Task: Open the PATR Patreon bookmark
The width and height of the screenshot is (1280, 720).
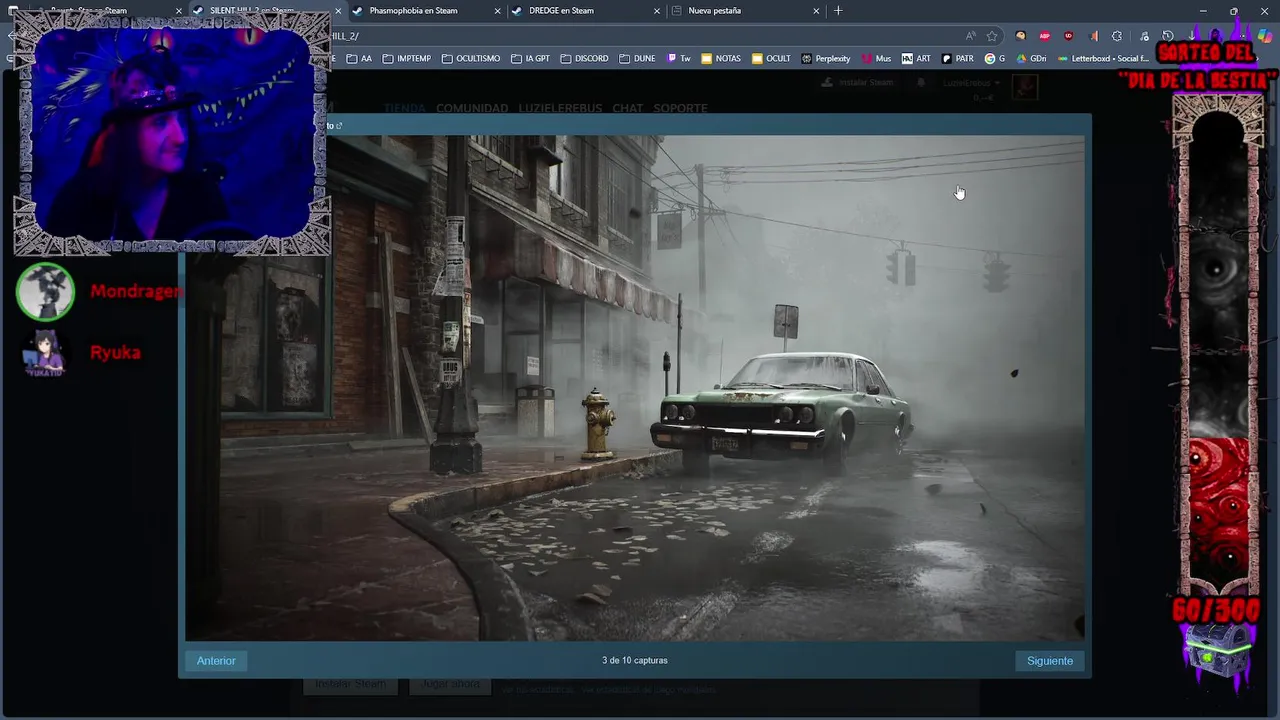Action: tap(958, 59)
